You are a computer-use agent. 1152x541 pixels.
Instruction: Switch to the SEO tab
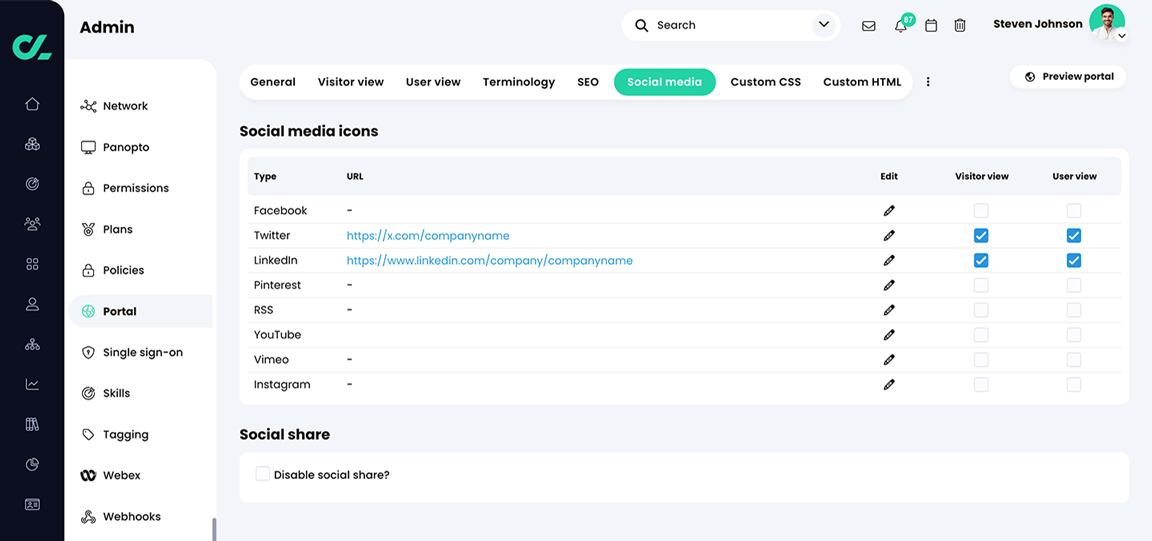[x=588, y=82]
